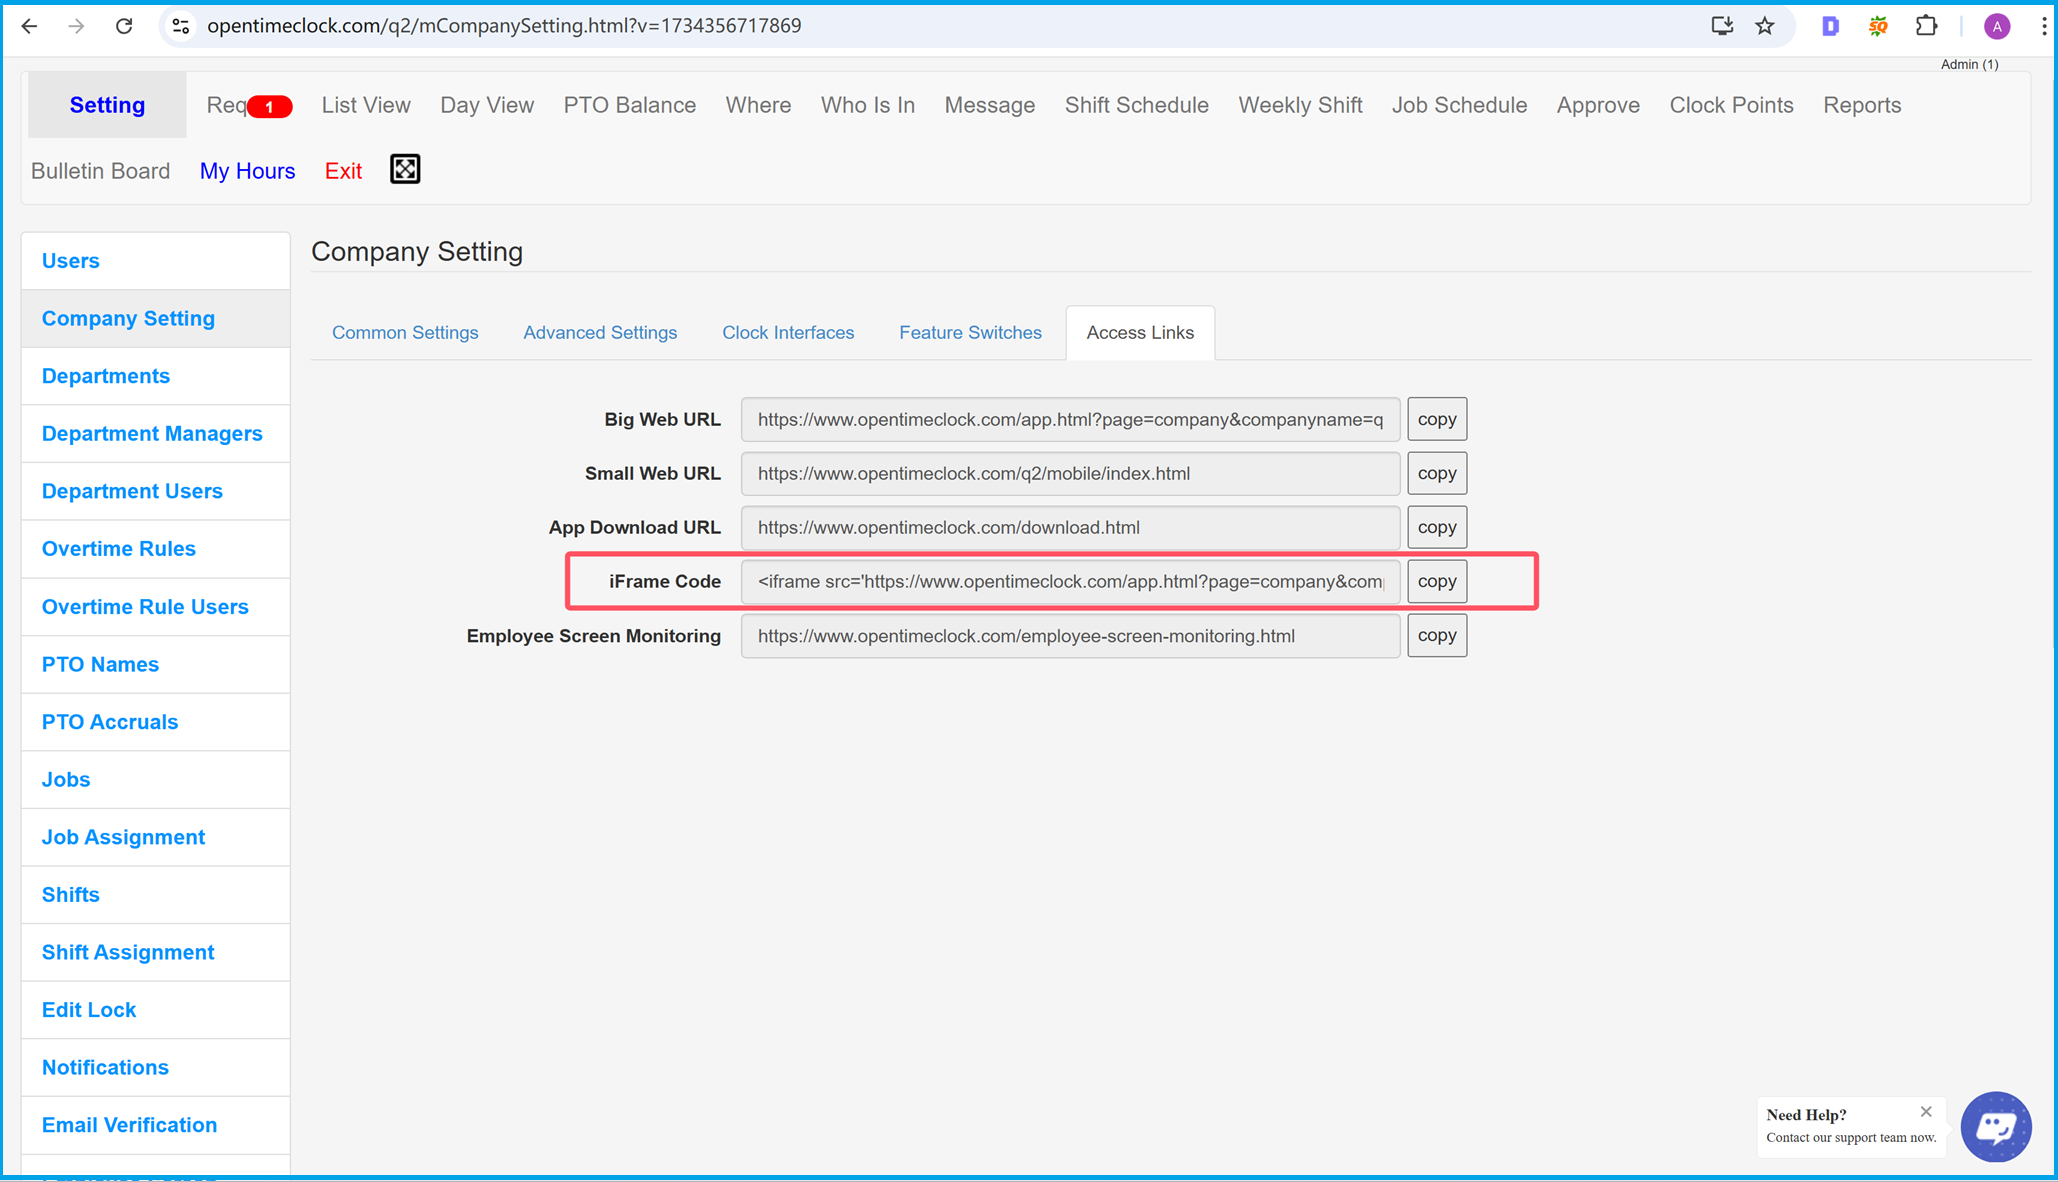The height and width of the screenshot is (1182, 2058).
Task: Click the red Exit link
Action: coord(343,171)
